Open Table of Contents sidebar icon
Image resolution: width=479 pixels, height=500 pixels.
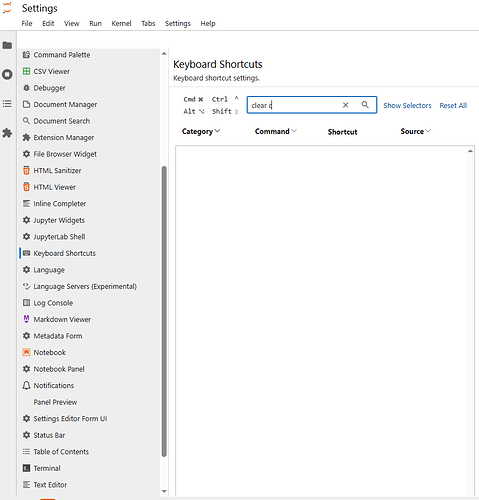click(7, 104)
